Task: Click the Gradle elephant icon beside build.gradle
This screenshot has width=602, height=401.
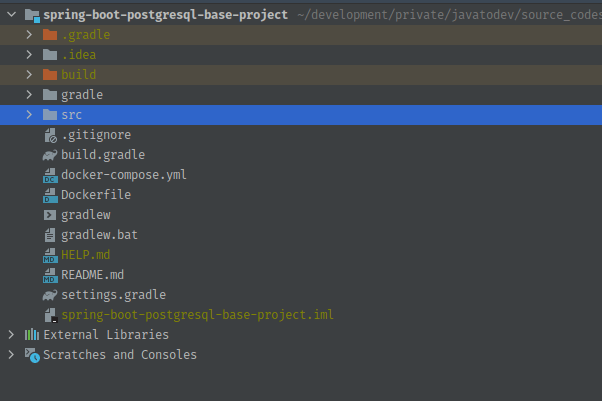Action: [50, 155]
